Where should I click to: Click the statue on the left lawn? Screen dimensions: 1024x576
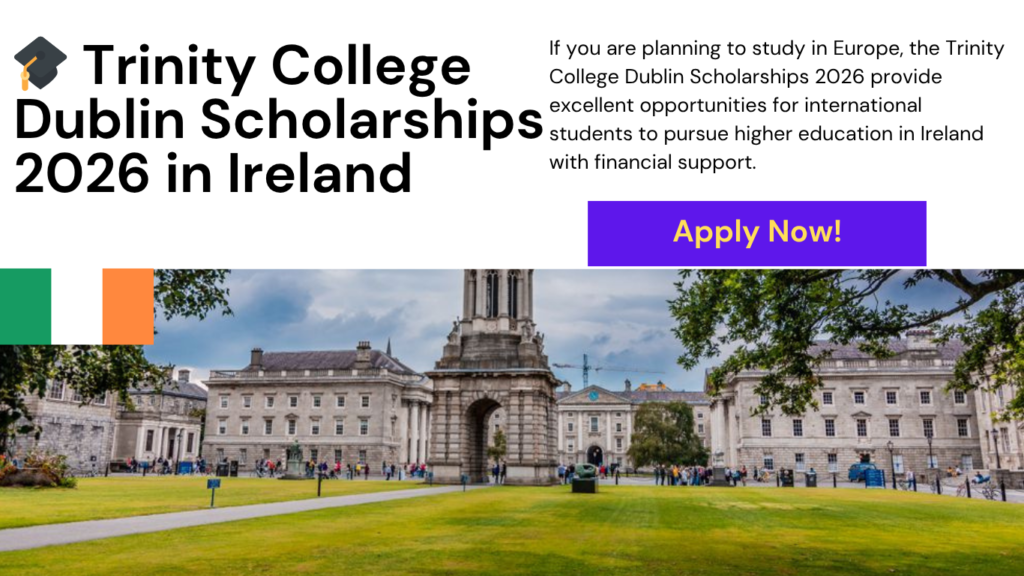[295, 460]
